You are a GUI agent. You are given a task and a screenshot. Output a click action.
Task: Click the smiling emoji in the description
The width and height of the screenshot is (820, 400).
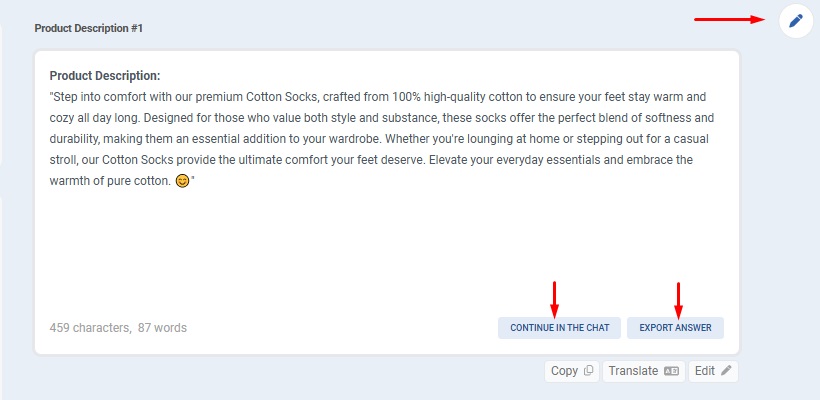point(182,182)
